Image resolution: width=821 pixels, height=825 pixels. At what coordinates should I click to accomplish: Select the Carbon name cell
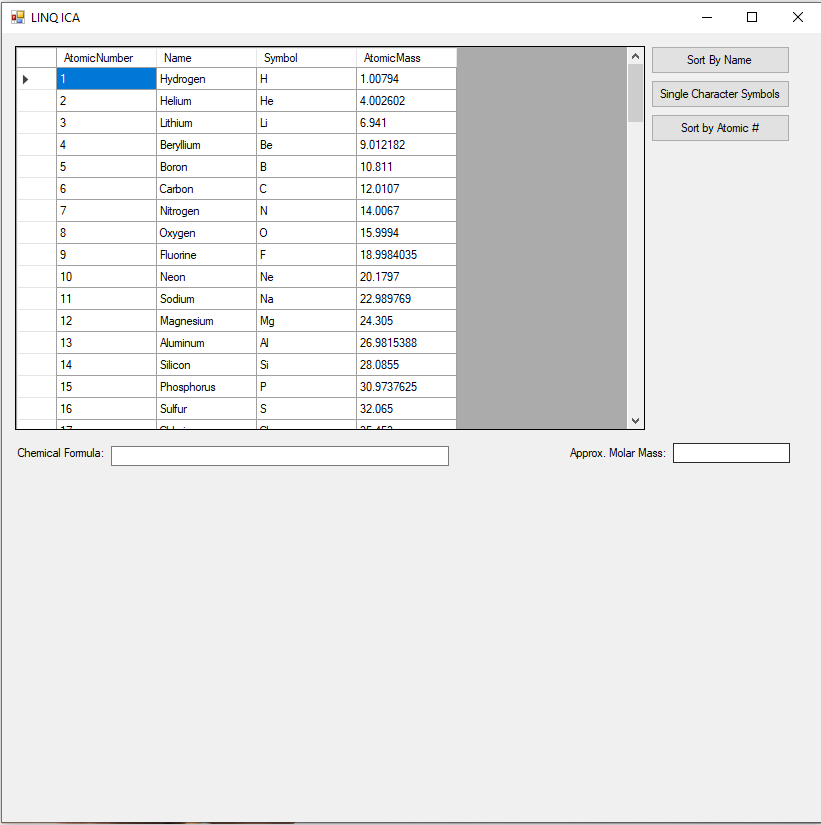click(206, 189)
